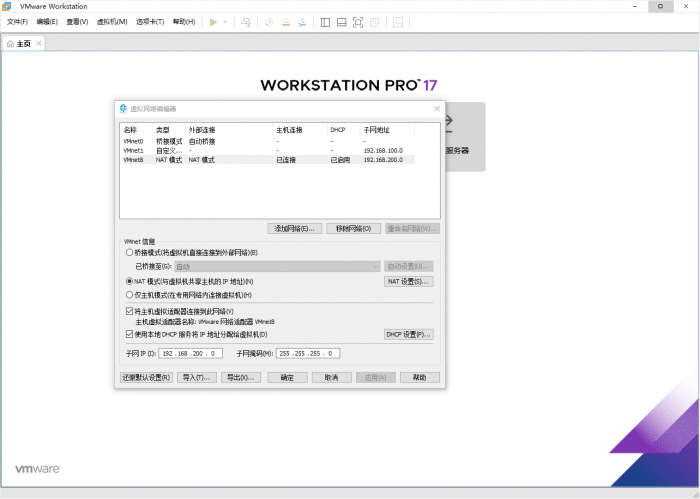The width and height of the screenshot is (700, 499).
Task: Uncheck the local DHCP service checkbox
Action: click(x=129, y=334)
